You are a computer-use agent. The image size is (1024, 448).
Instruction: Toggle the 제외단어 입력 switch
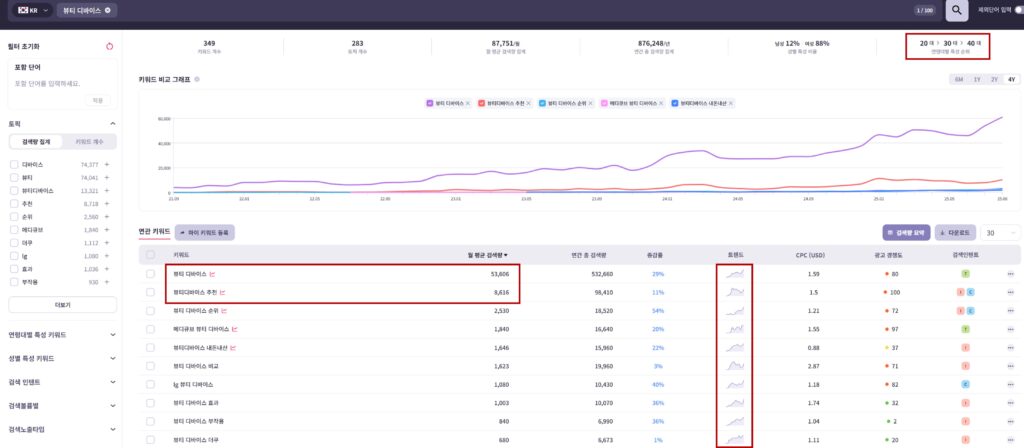(x=1019, y=9)
